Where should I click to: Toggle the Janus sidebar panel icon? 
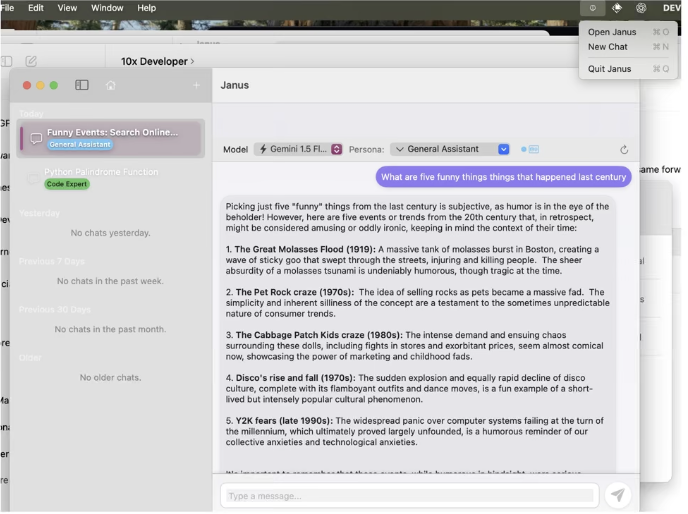(82, 85)
